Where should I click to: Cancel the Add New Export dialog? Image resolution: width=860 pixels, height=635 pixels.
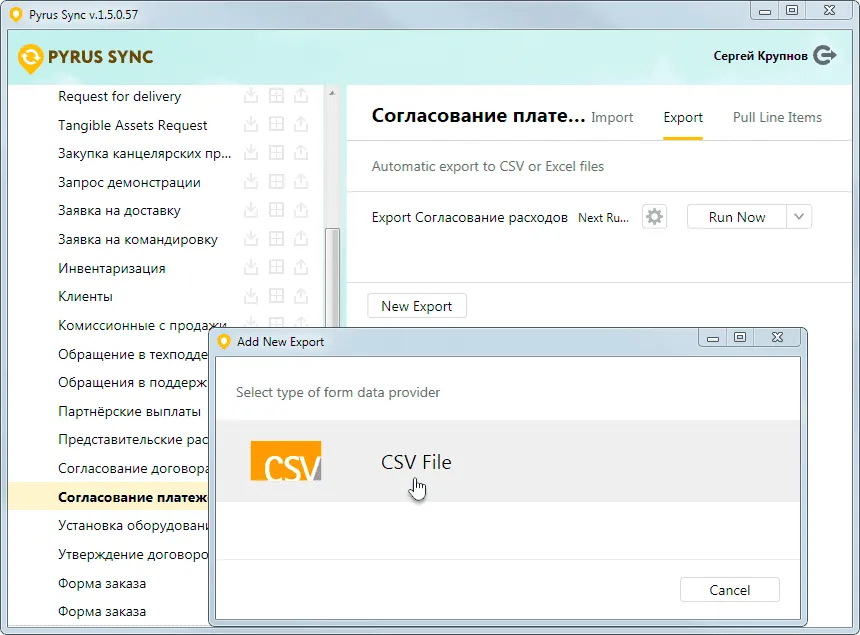729,590
